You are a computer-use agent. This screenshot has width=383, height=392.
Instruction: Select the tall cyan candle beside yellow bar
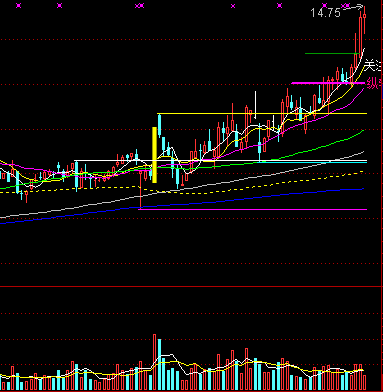(x=159, y=126)
